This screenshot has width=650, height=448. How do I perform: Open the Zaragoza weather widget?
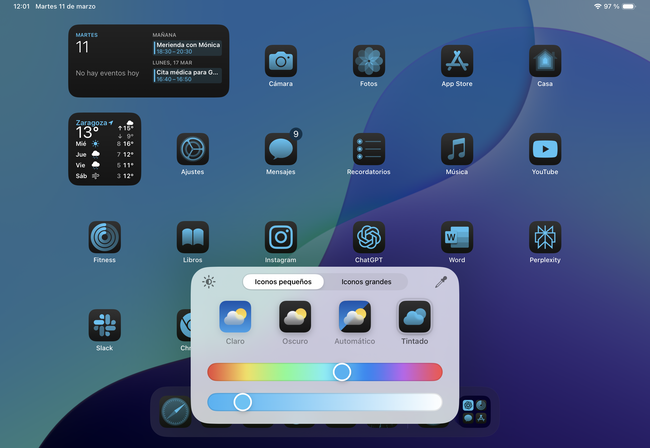click(104, 149)
